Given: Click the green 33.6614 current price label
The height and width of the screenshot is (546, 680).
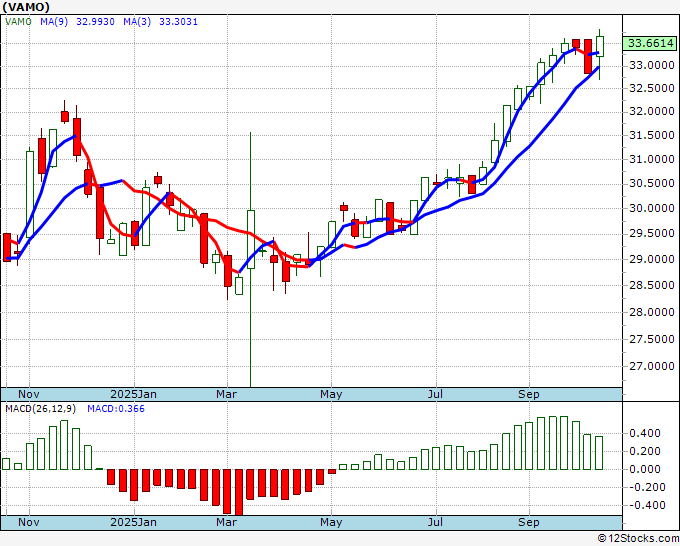Looking at the screenshot, I should click(x=649, y=43).
